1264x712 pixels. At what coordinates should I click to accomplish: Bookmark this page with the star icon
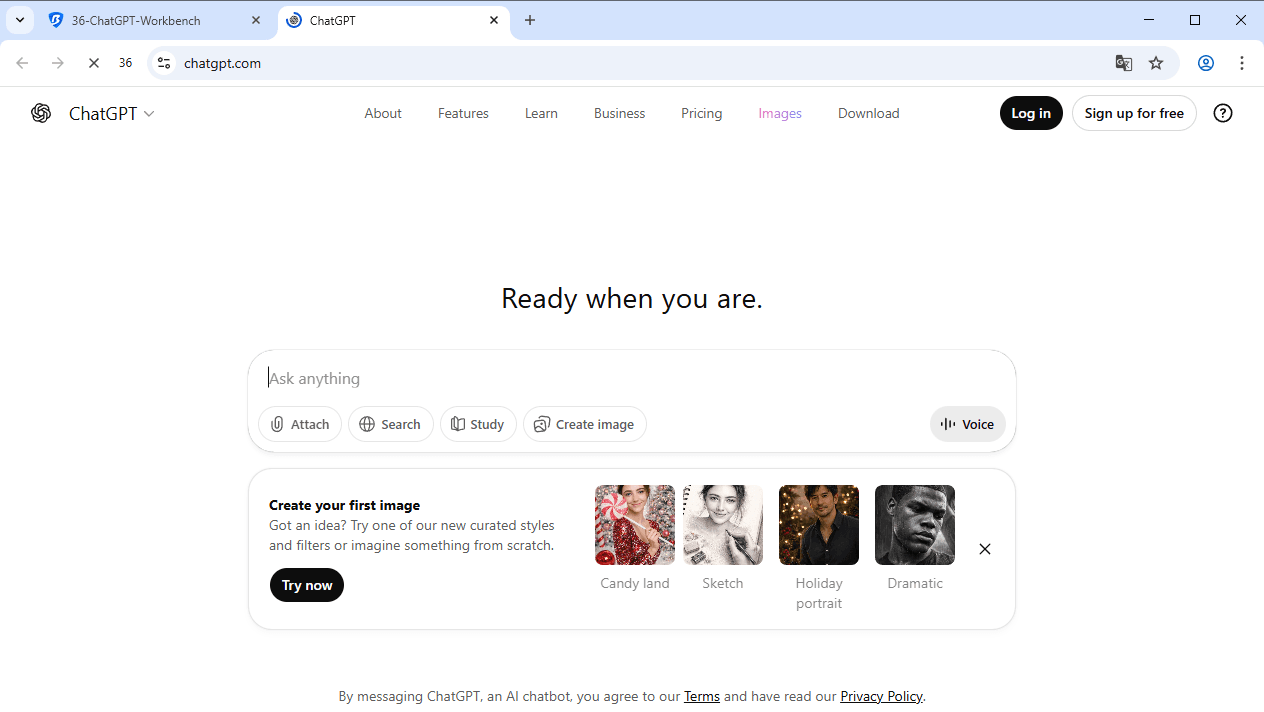1156,62
